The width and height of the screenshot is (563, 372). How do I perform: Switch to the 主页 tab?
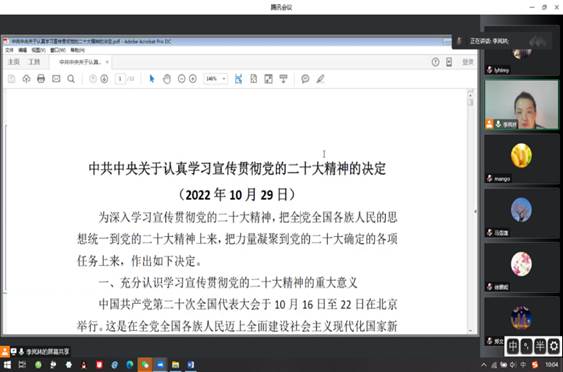pyautogui.click(x=14, y=62)
